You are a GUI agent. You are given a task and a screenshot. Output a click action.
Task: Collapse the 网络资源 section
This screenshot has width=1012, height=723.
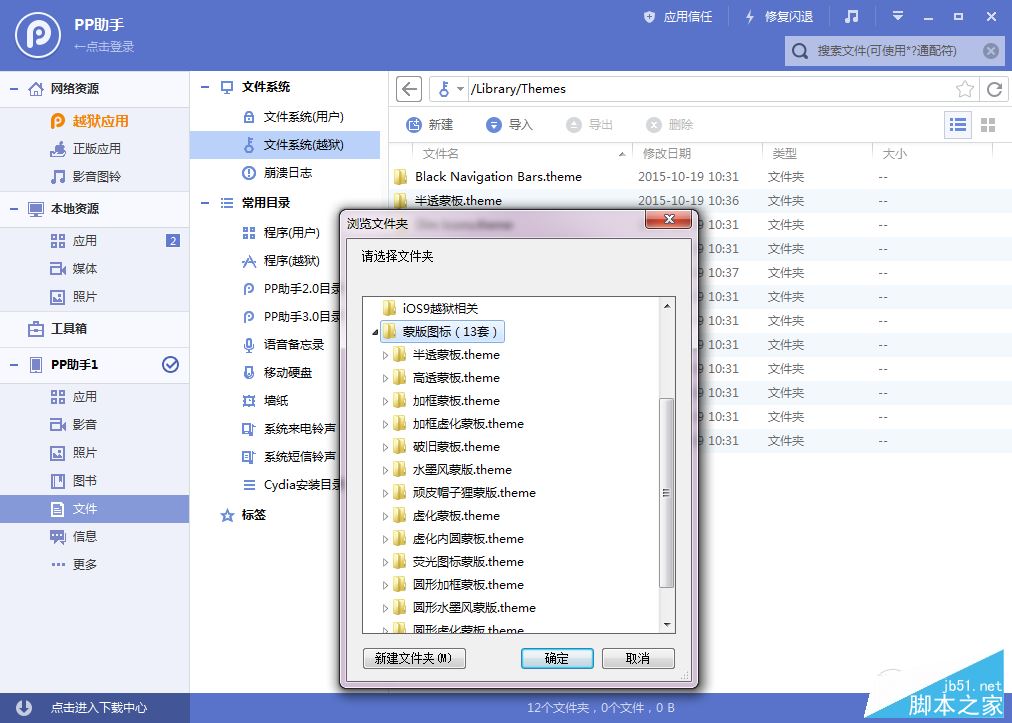pyautogui.click(x=14, y=89)
